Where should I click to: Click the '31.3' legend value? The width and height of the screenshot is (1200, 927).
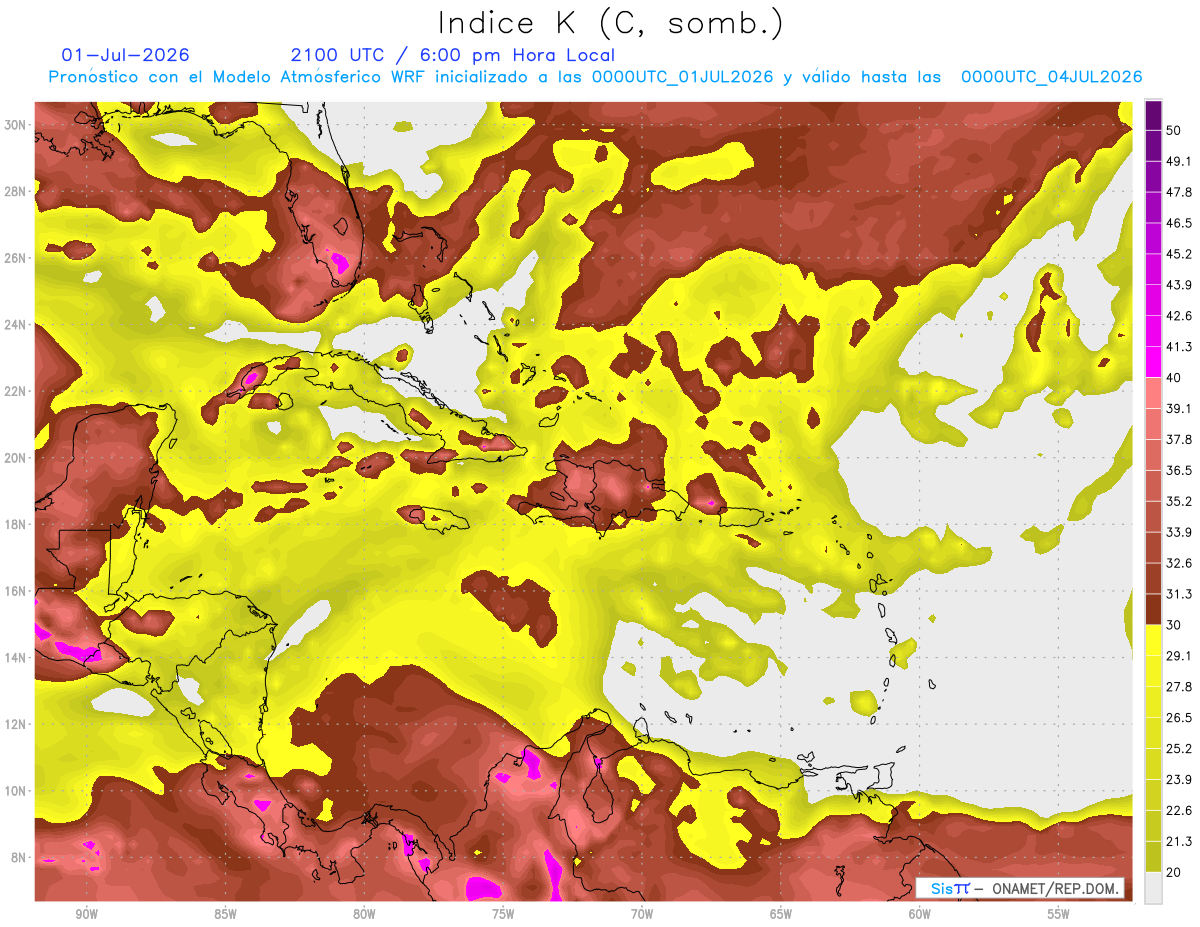(1178, 594)
